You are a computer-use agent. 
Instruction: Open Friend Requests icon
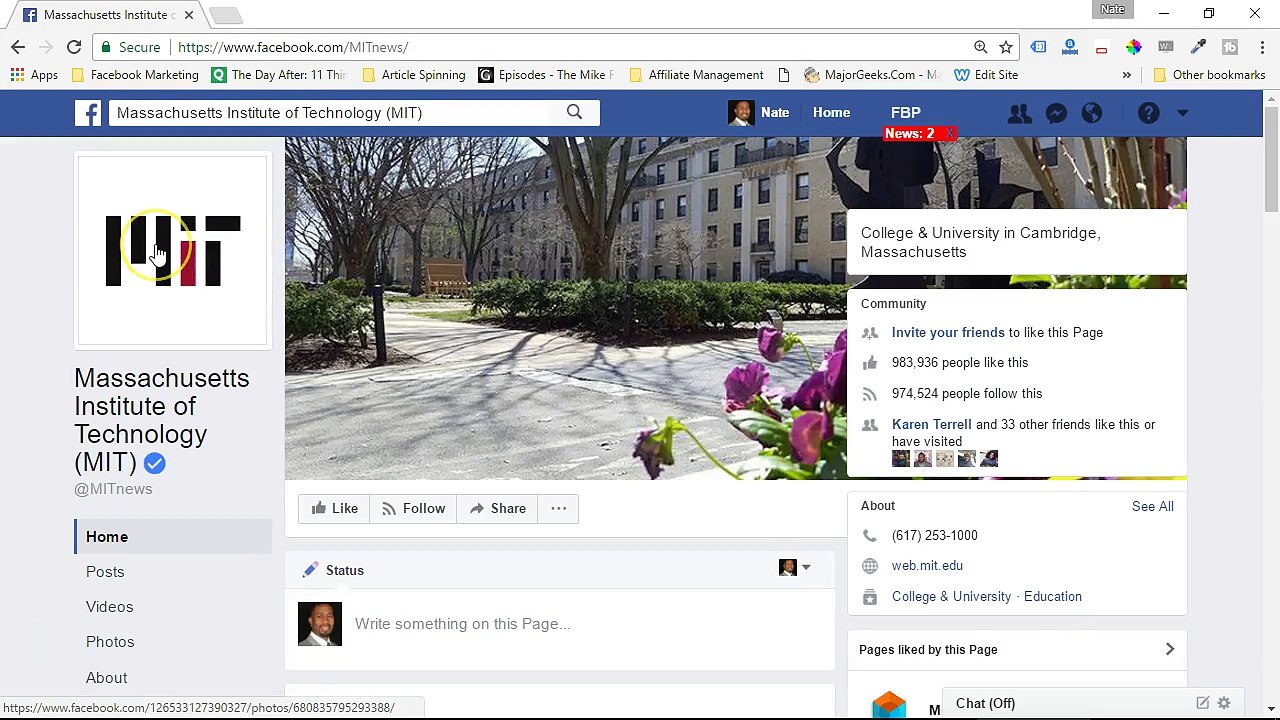pos(1019,113)
